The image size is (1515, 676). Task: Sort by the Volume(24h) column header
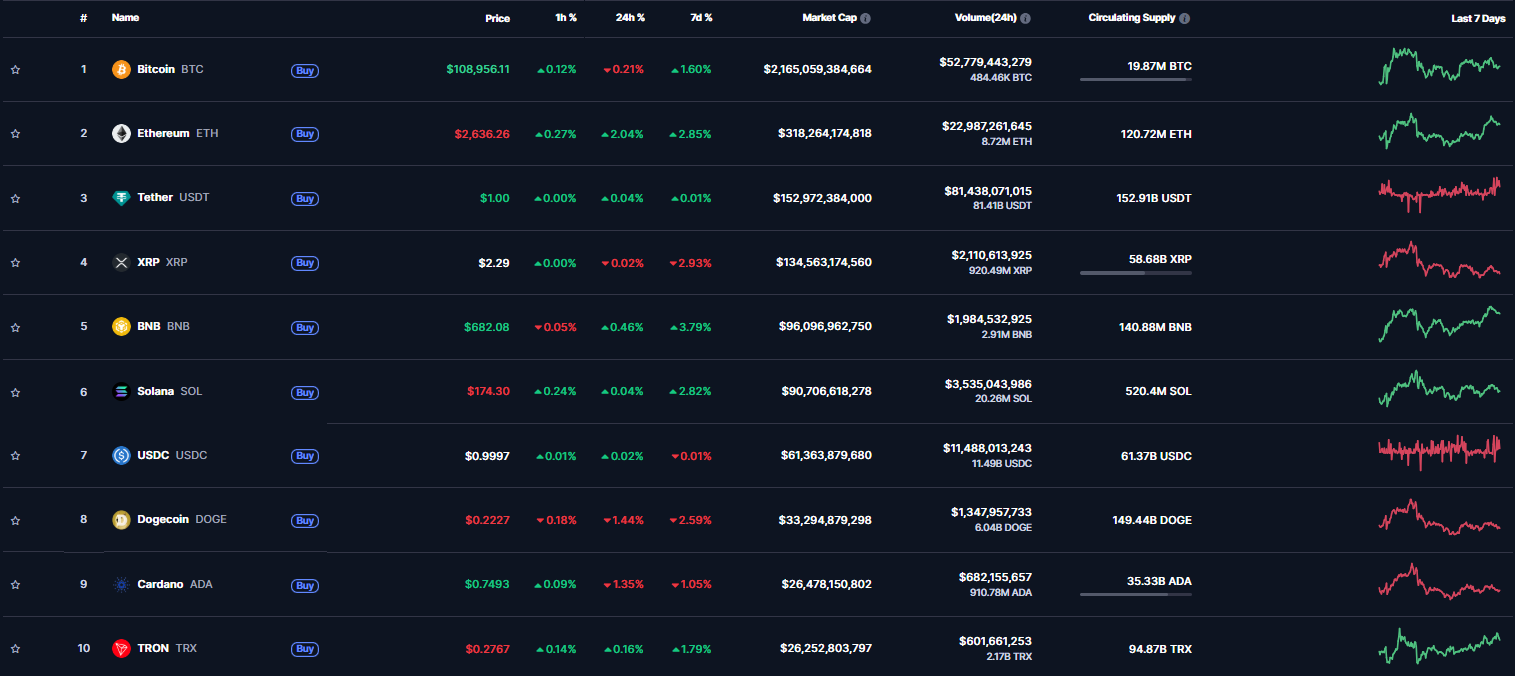click(986, 19)
